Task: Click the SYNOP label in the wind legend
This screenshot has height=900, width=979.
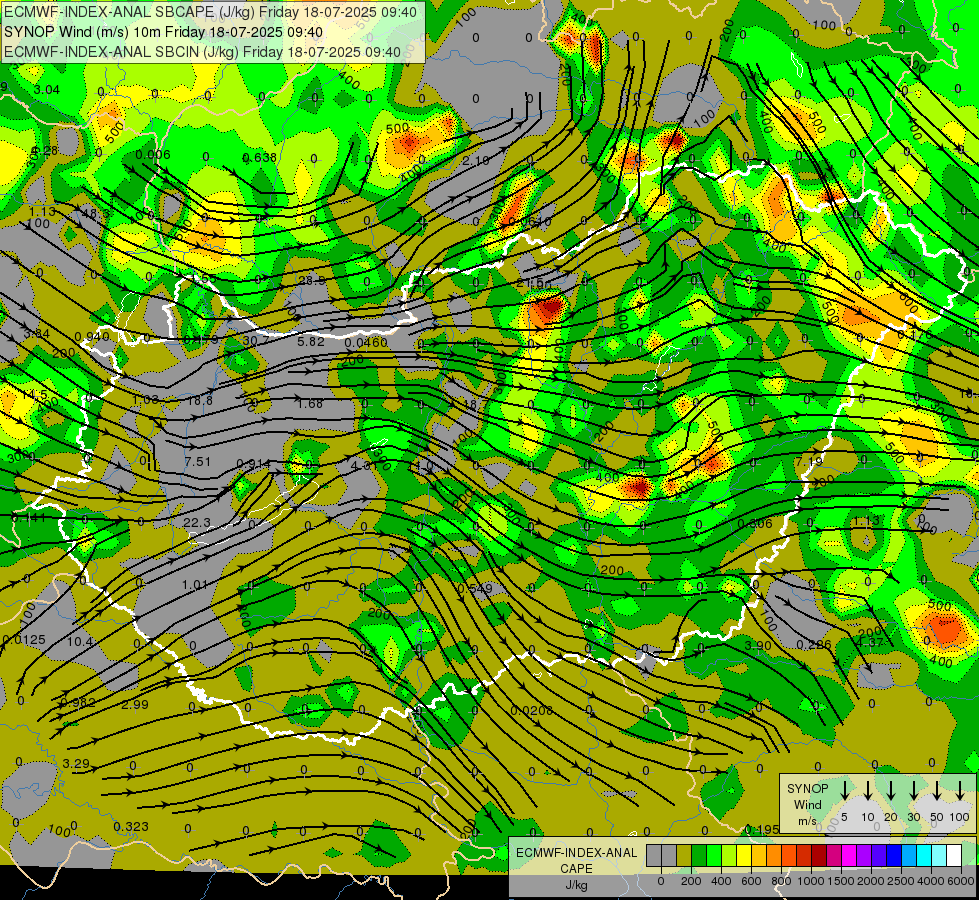Action: (807, 789)
